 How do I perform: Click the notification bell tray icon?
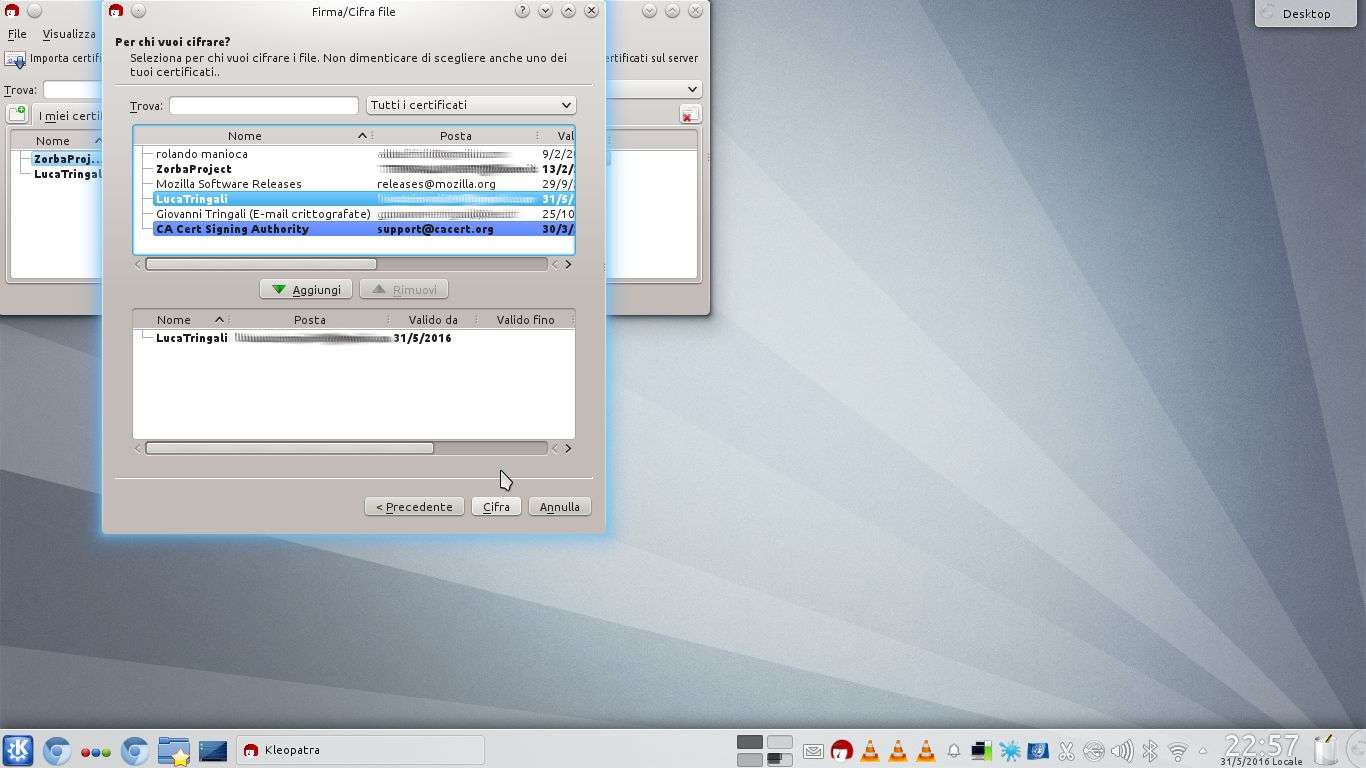(x=953, y=750)
